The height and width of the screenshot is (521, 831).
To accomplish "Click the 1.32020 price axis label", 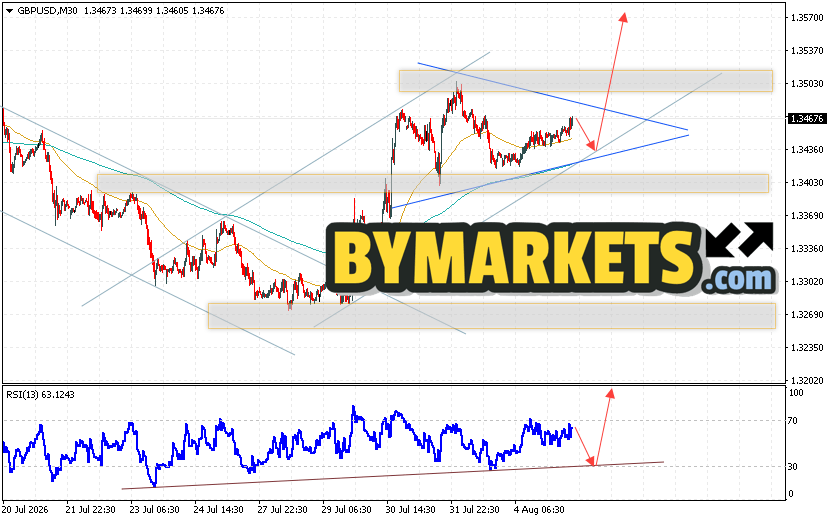I will click(x=807, y=381).
